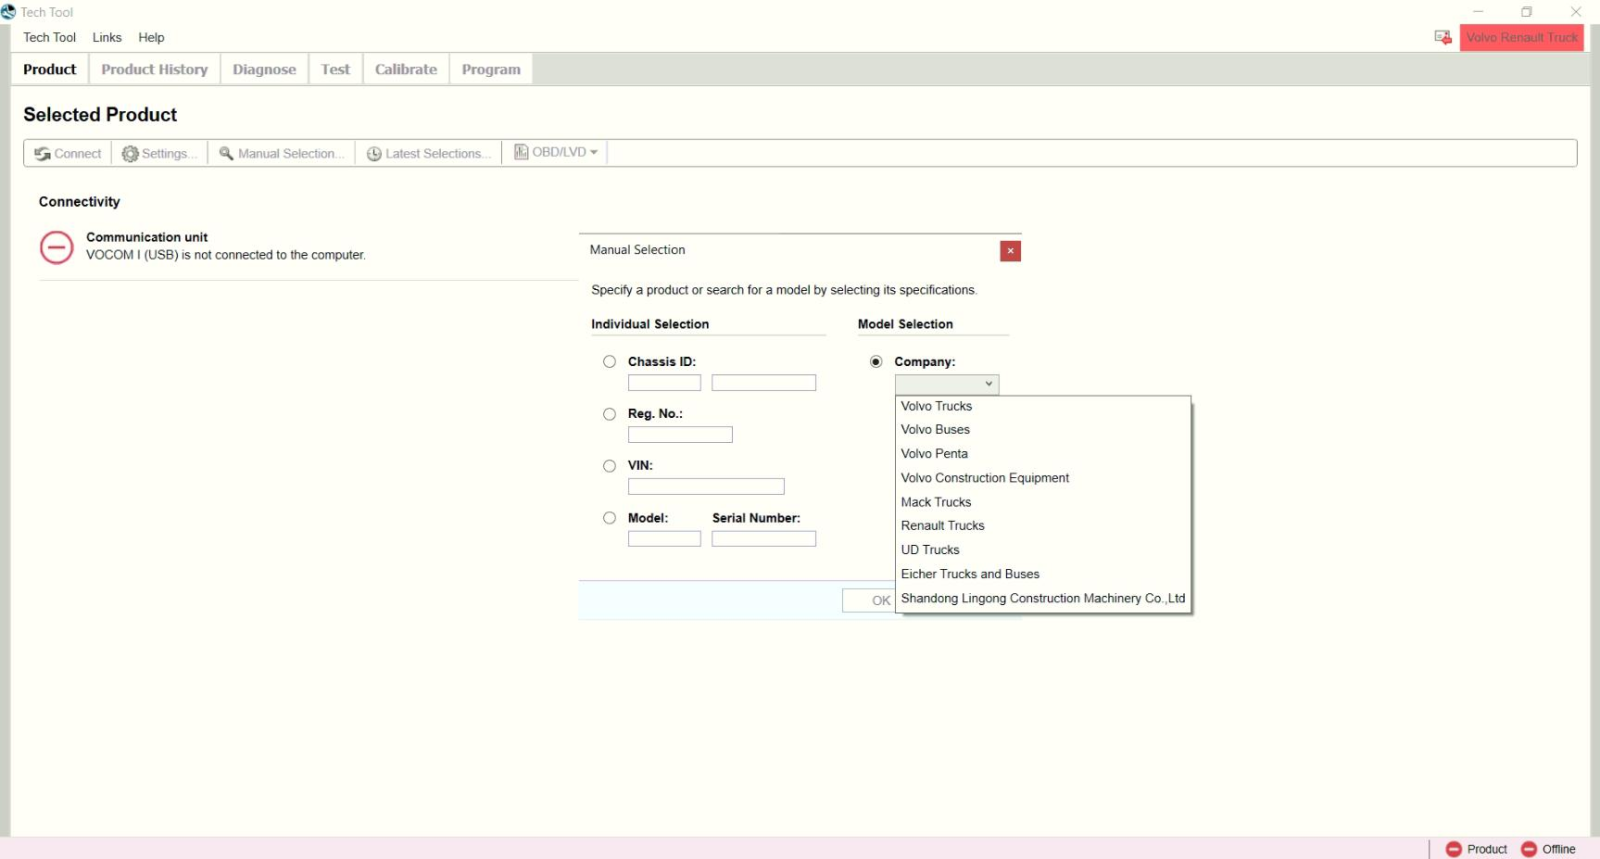Viewport: 1600px width, 859px height.
Task: Switch to the Product History tab
Action: (x=155, y=69)
